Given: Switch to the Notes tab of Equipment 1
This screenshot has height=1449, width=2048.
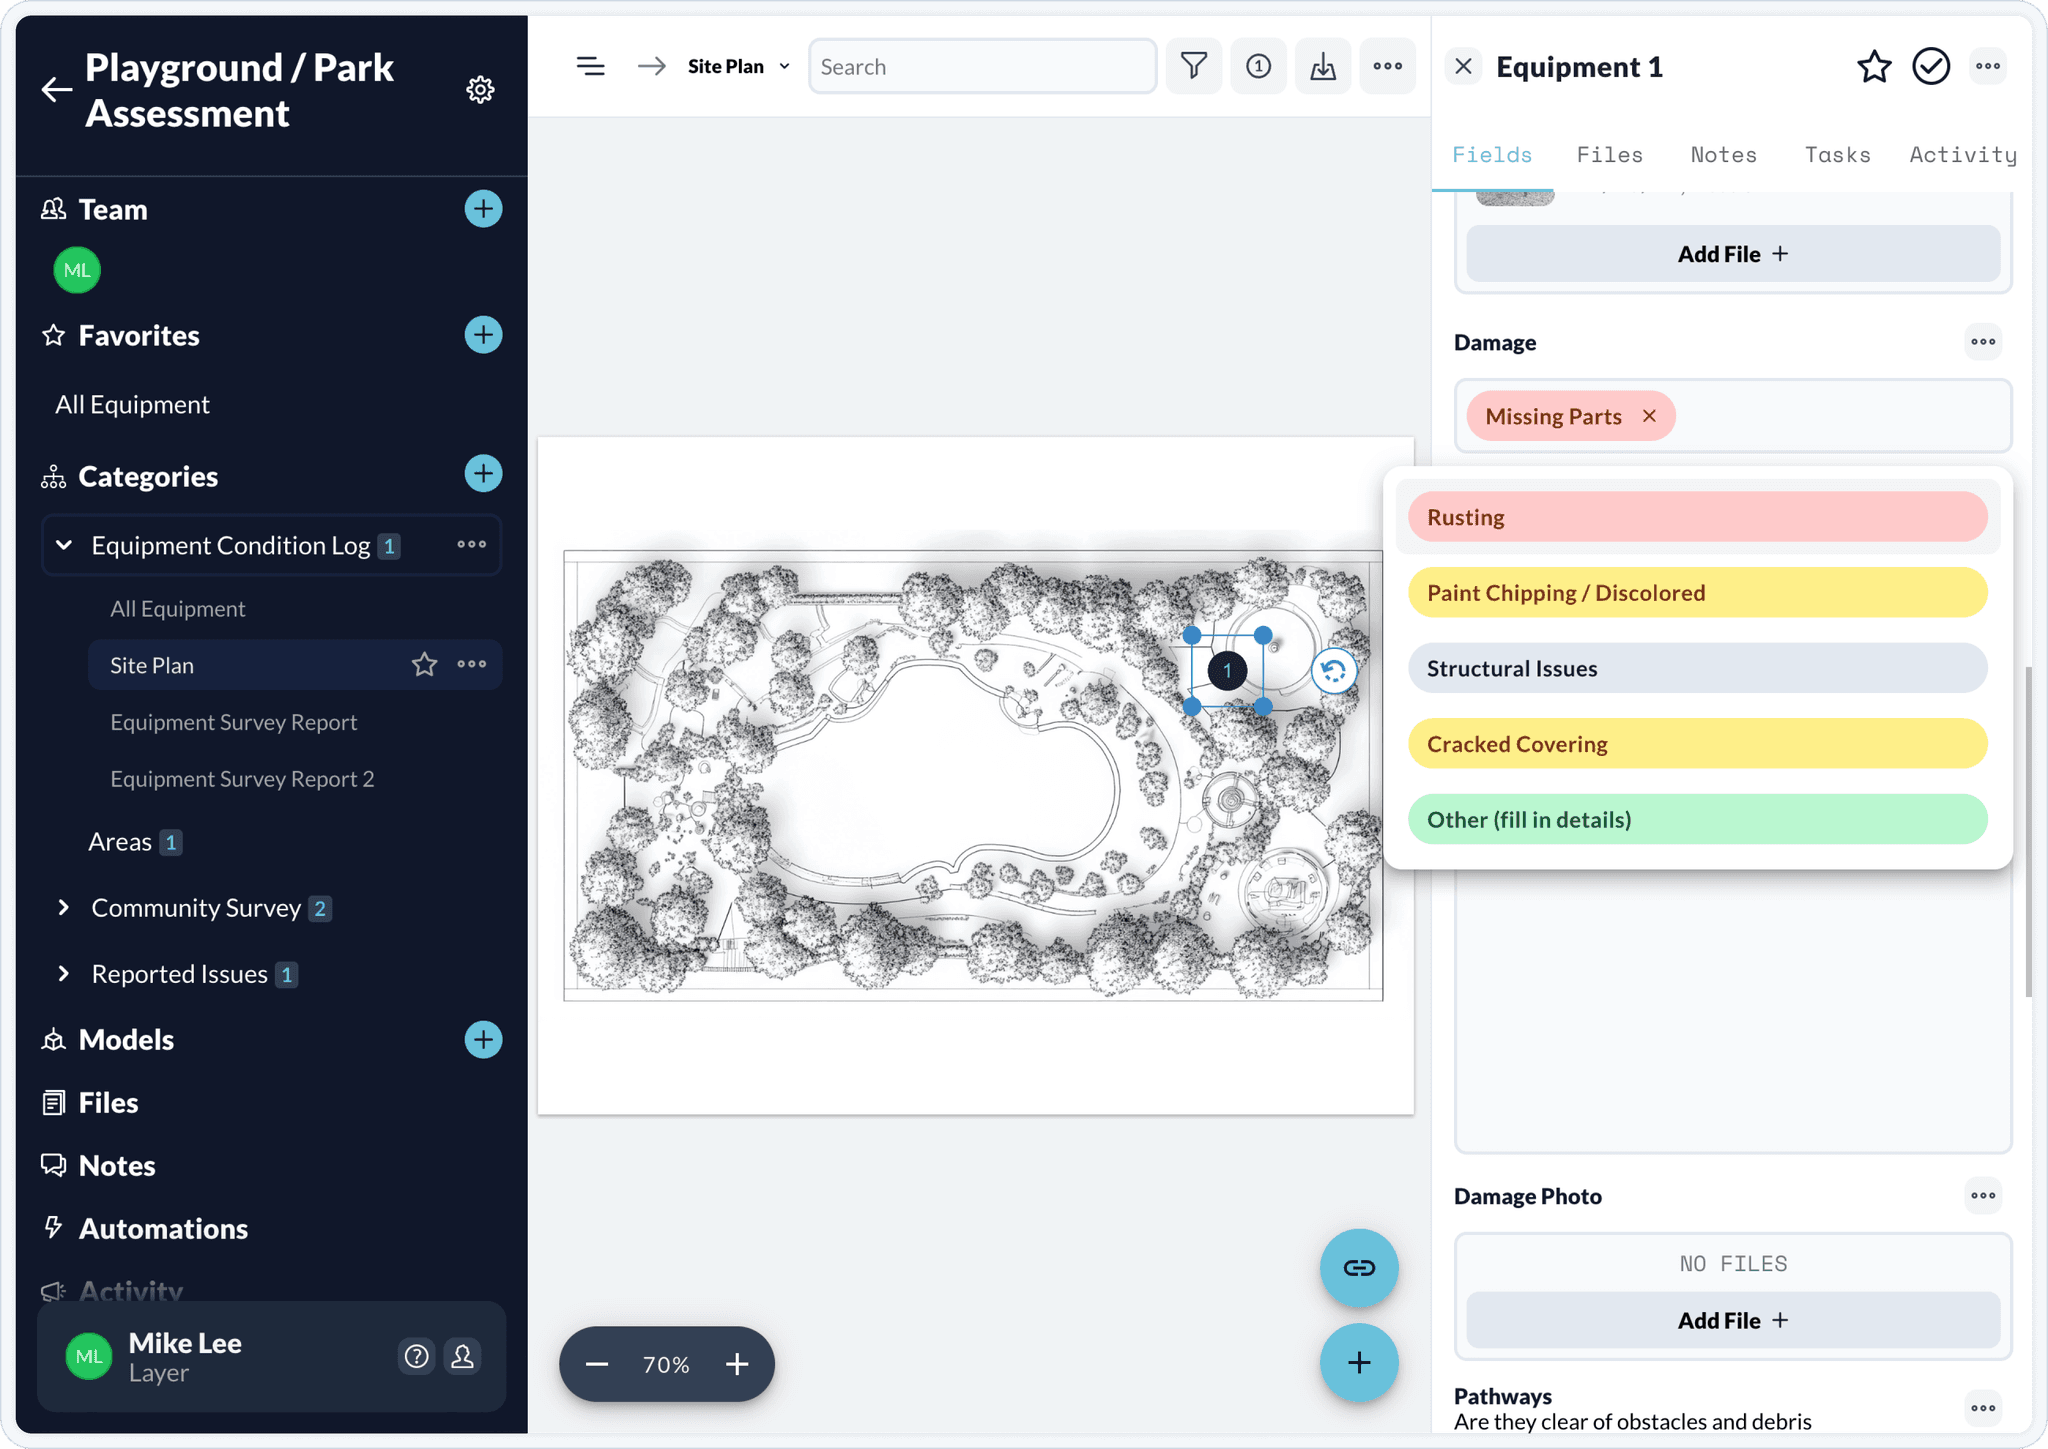Looking at the screenshot, I should (x=1723, y=154).
